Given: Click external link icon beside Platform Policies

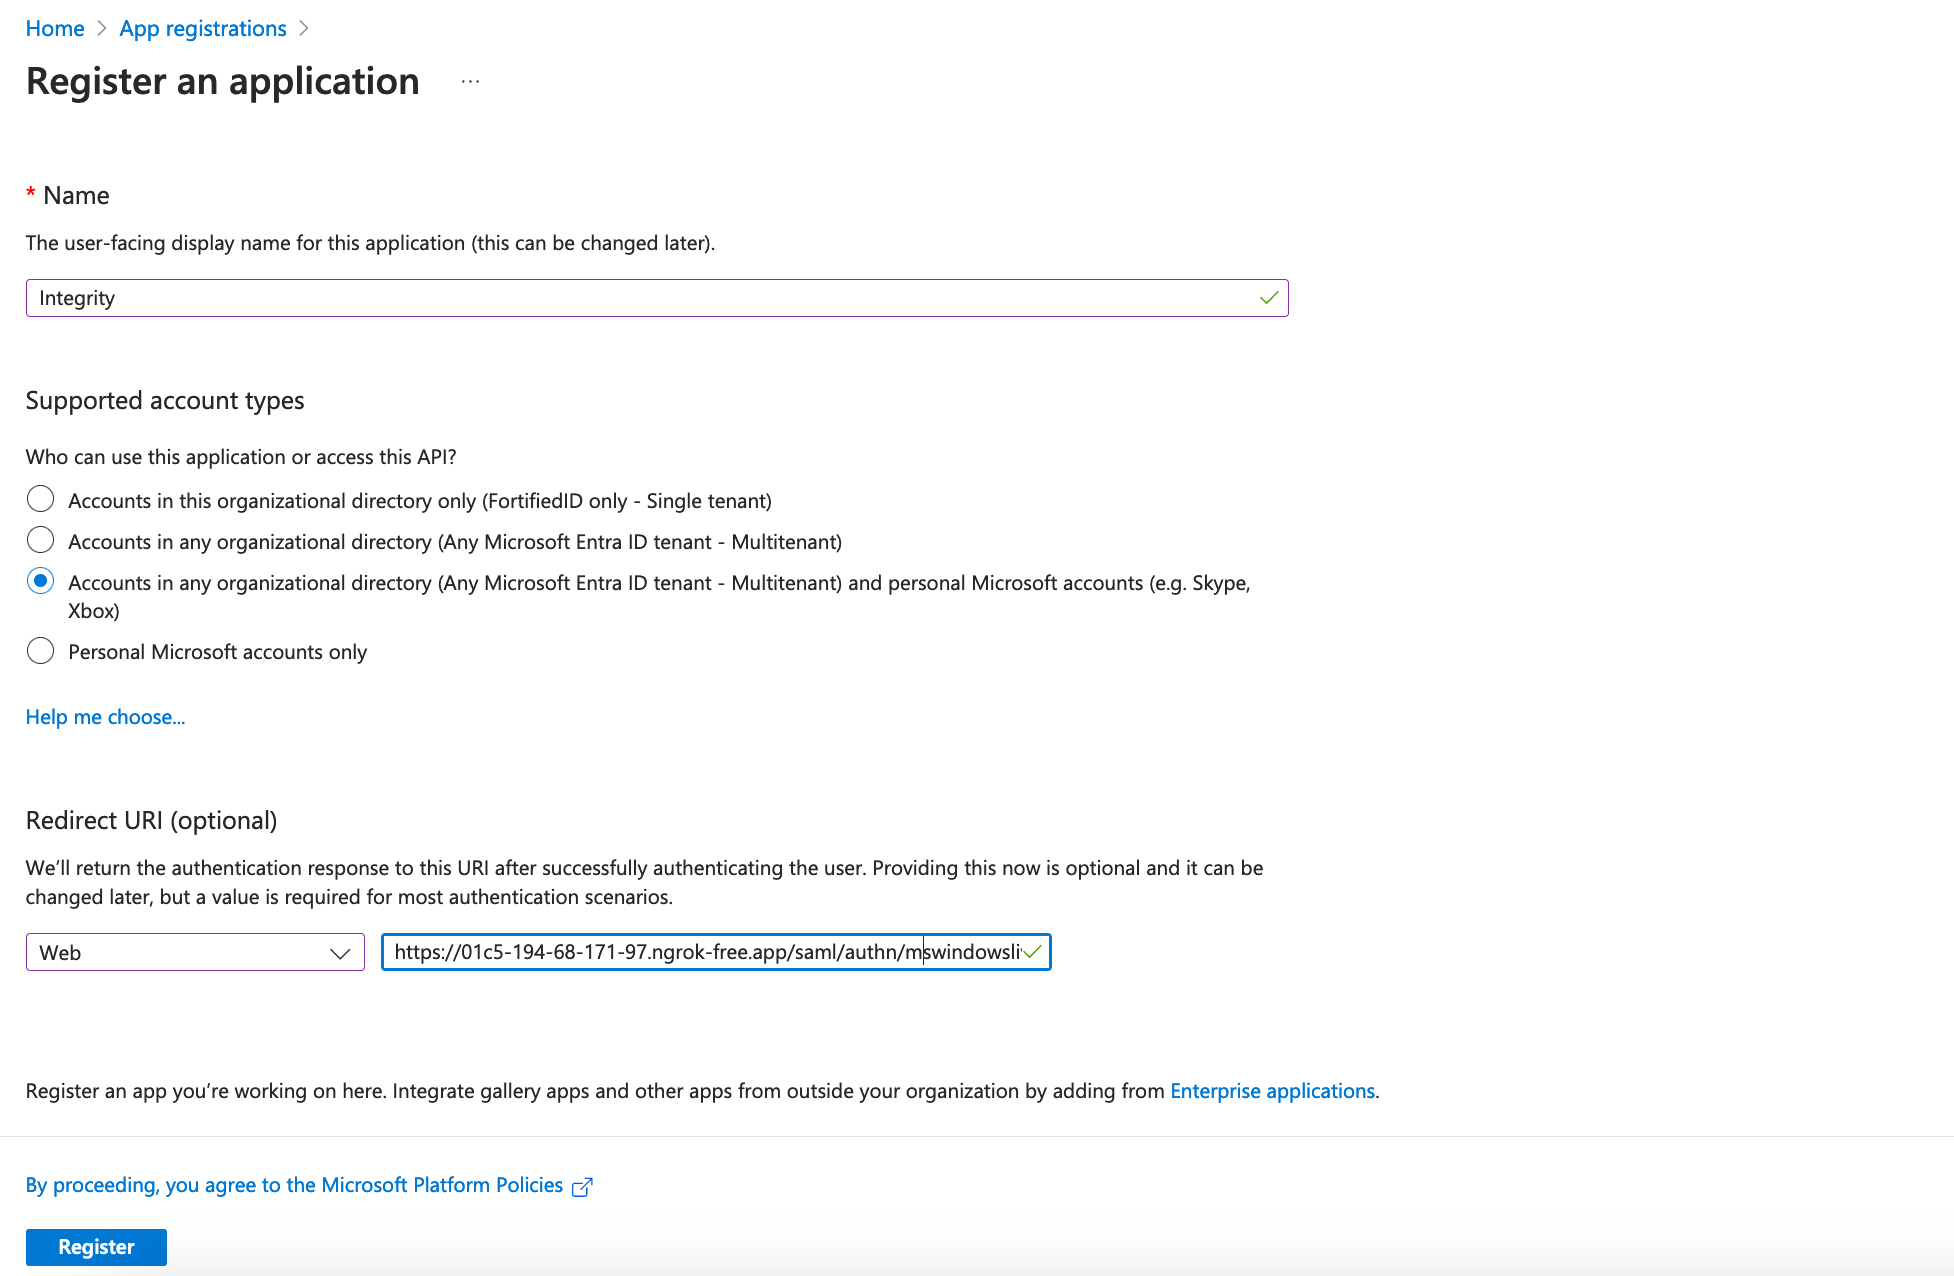Looking at the screenshot, I should point(582,1187).
